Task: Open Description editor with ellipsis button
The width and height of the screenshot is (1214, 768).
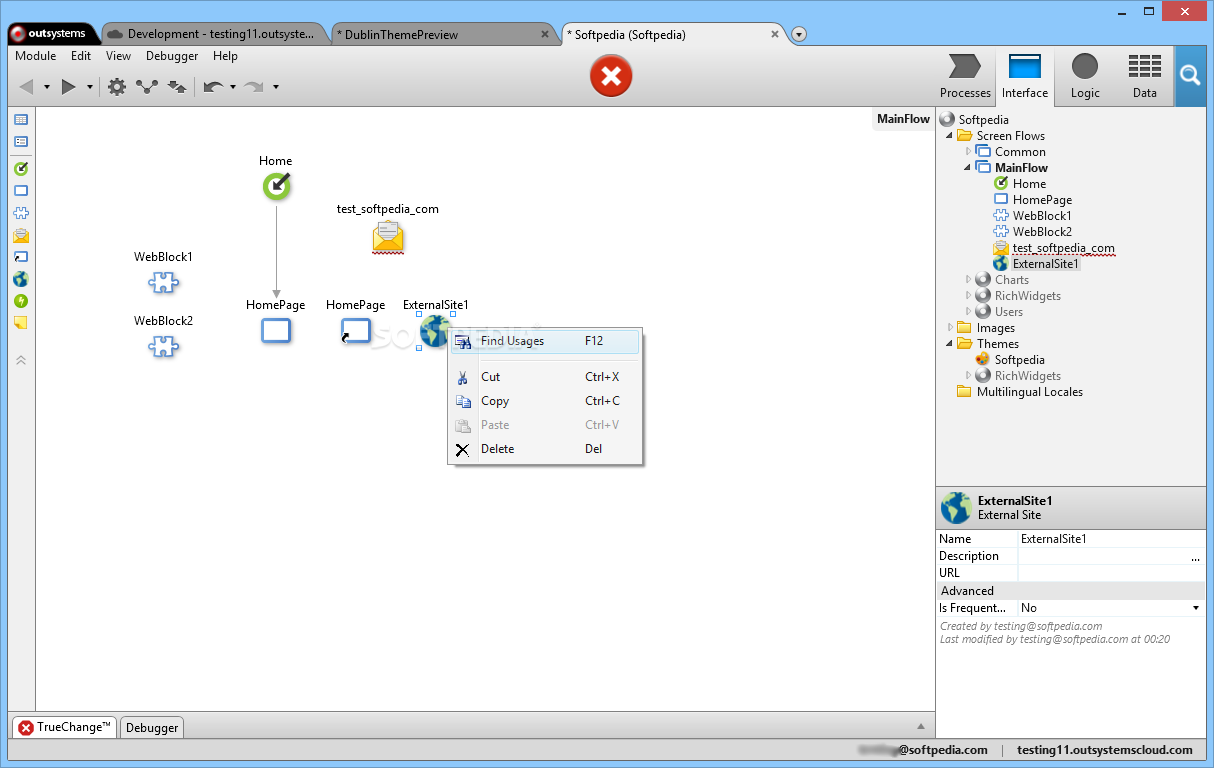Action: pos(1195,556)
